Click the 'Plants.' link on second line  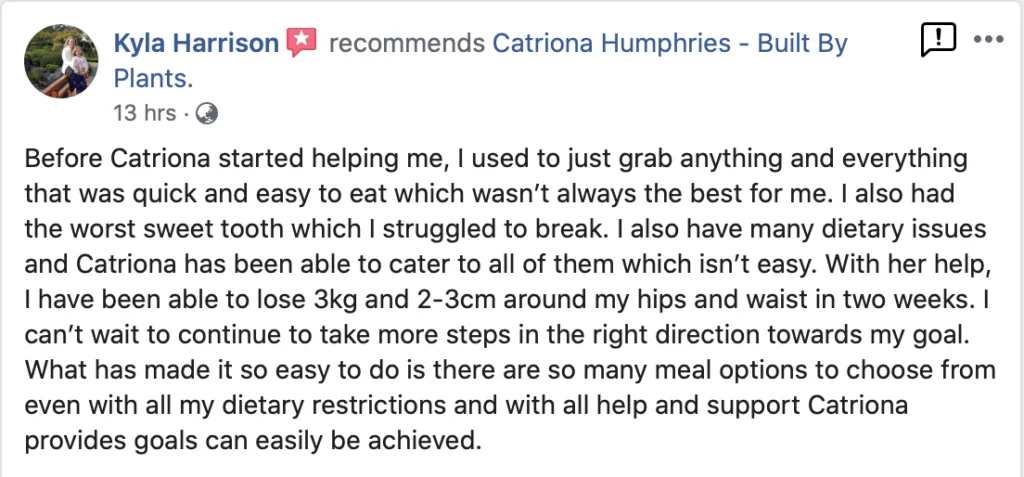(x=153, y=78)
